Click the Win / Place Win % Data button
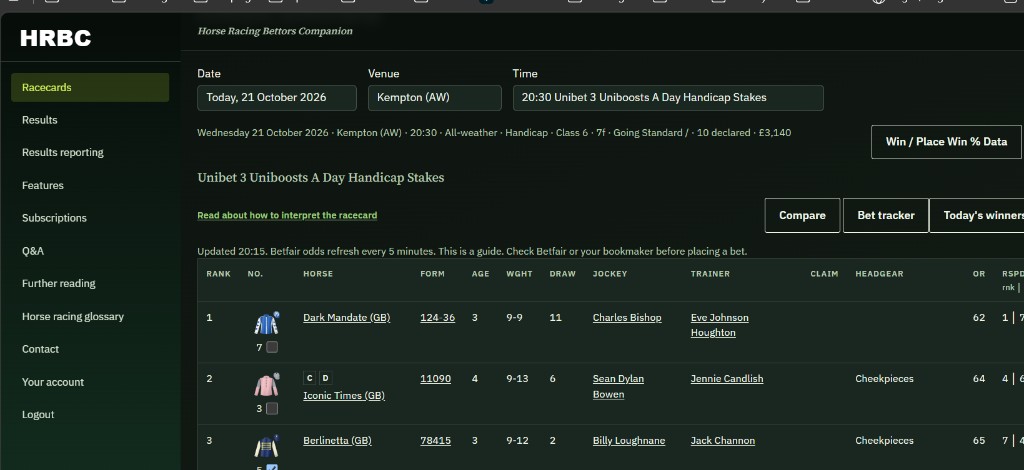Image resolution: width=1024 pixels, height=470 pixels. (946, 142)
